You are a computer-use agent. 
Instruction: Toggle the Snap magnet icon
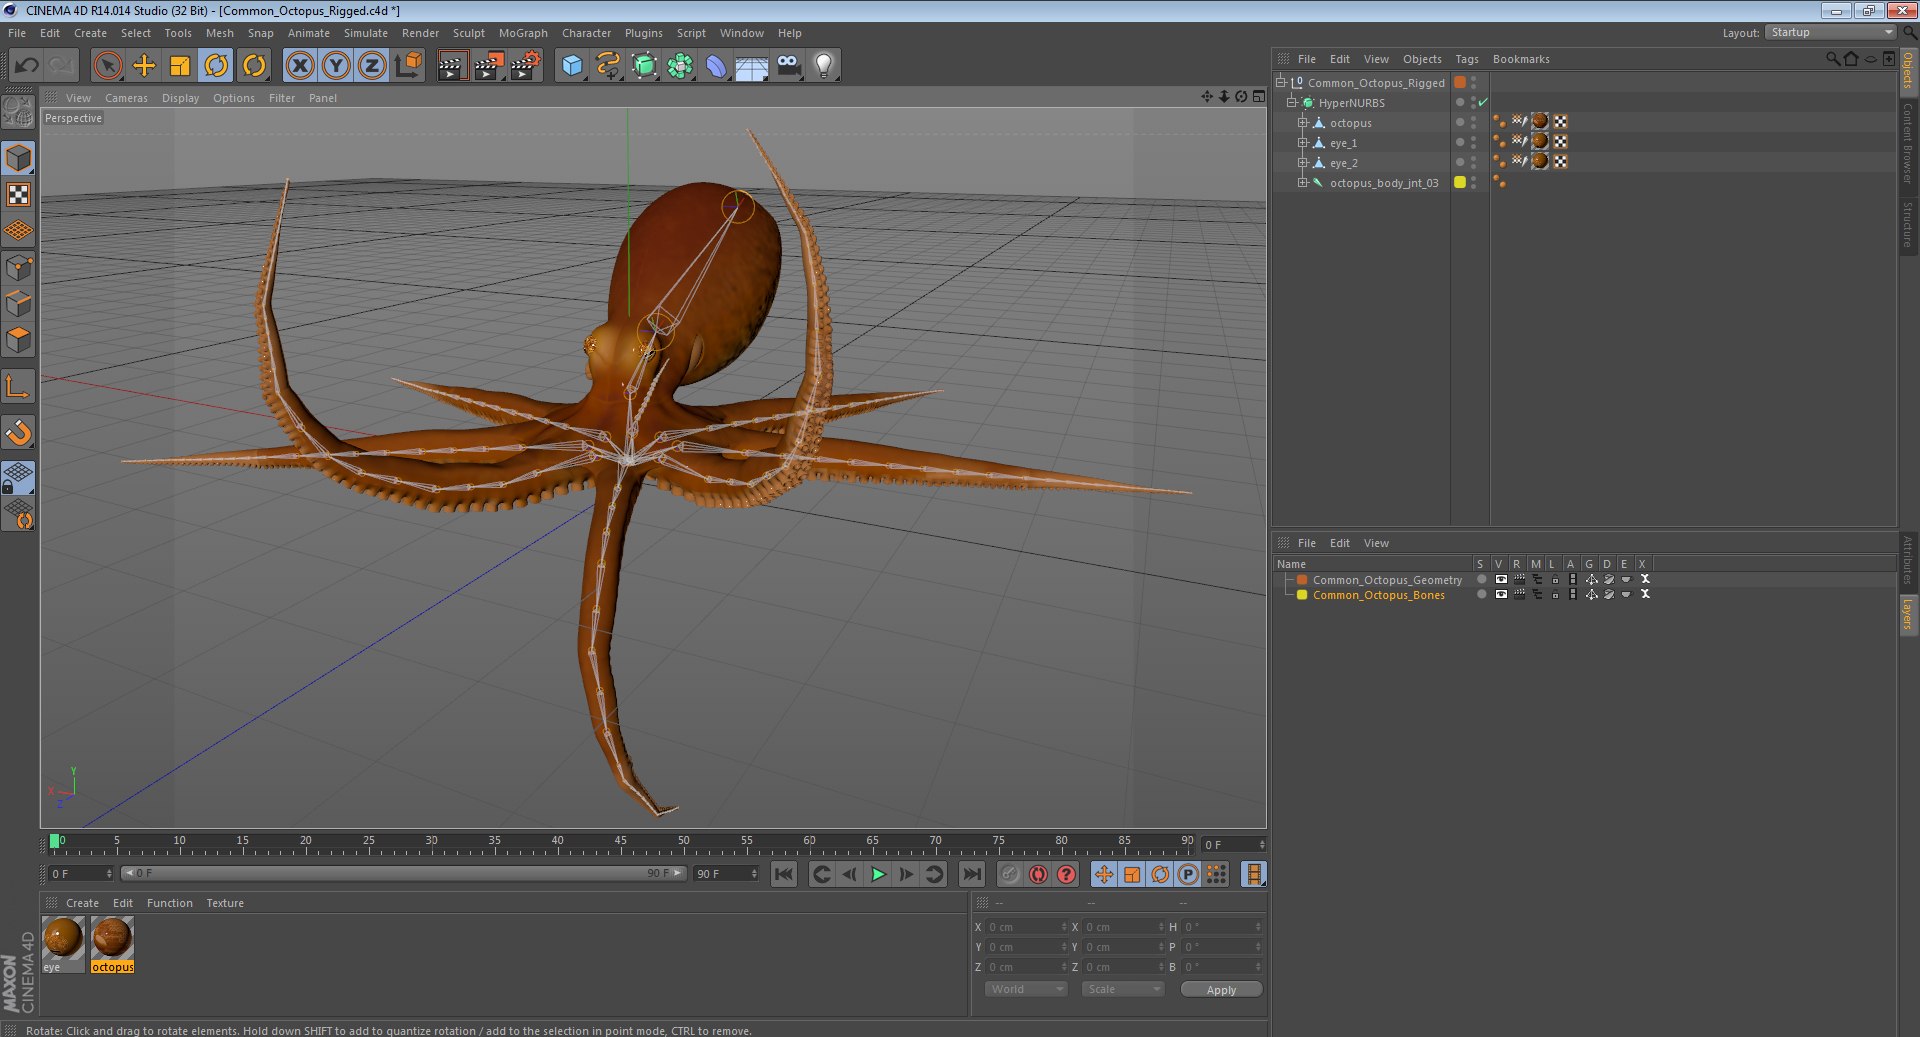(x=18, y=432)
